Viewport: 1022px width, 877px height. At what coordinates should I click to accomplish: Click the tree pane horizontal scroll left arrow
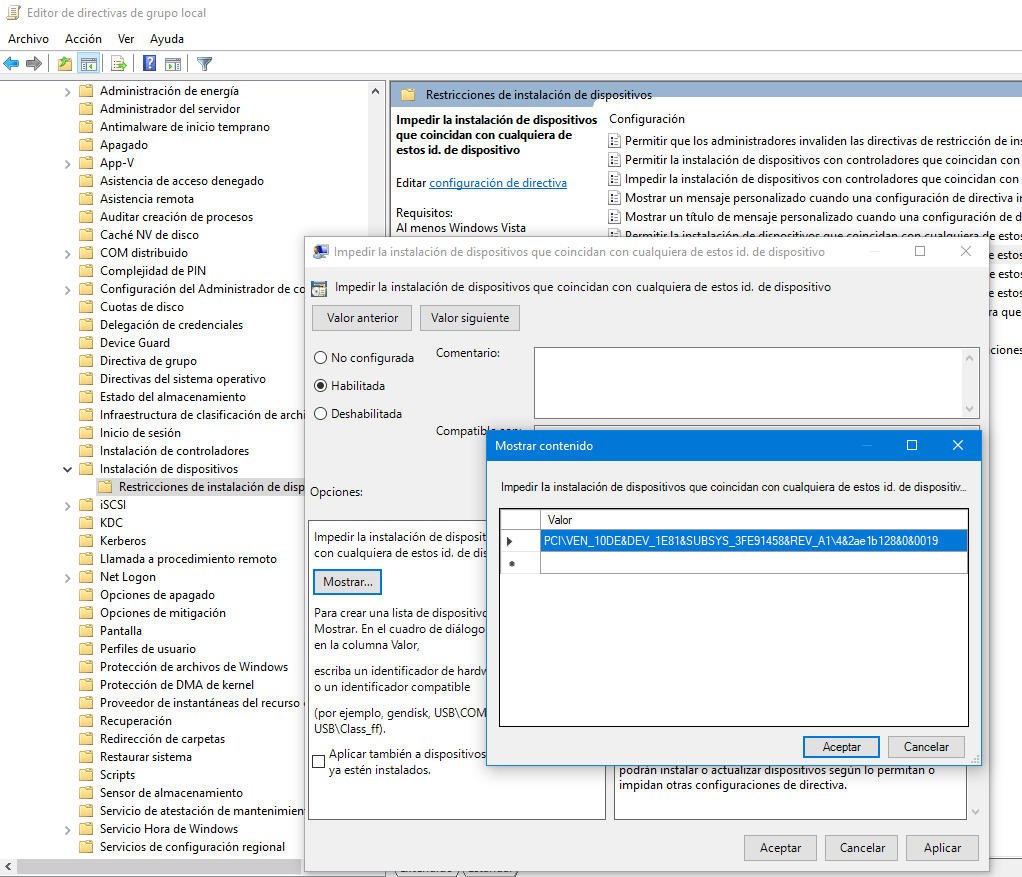point(8,867)
